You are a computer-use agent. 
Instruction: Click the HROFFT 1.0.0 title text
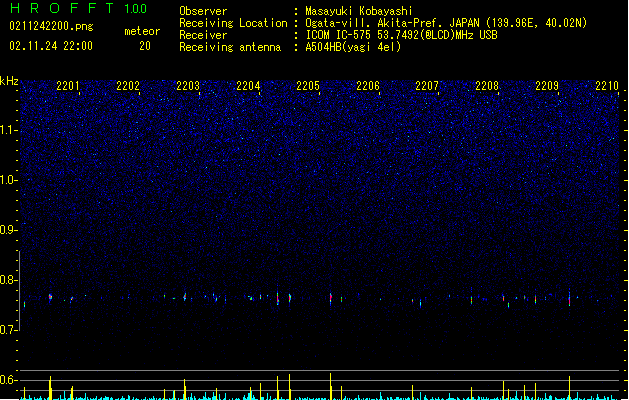pos(78,8)
